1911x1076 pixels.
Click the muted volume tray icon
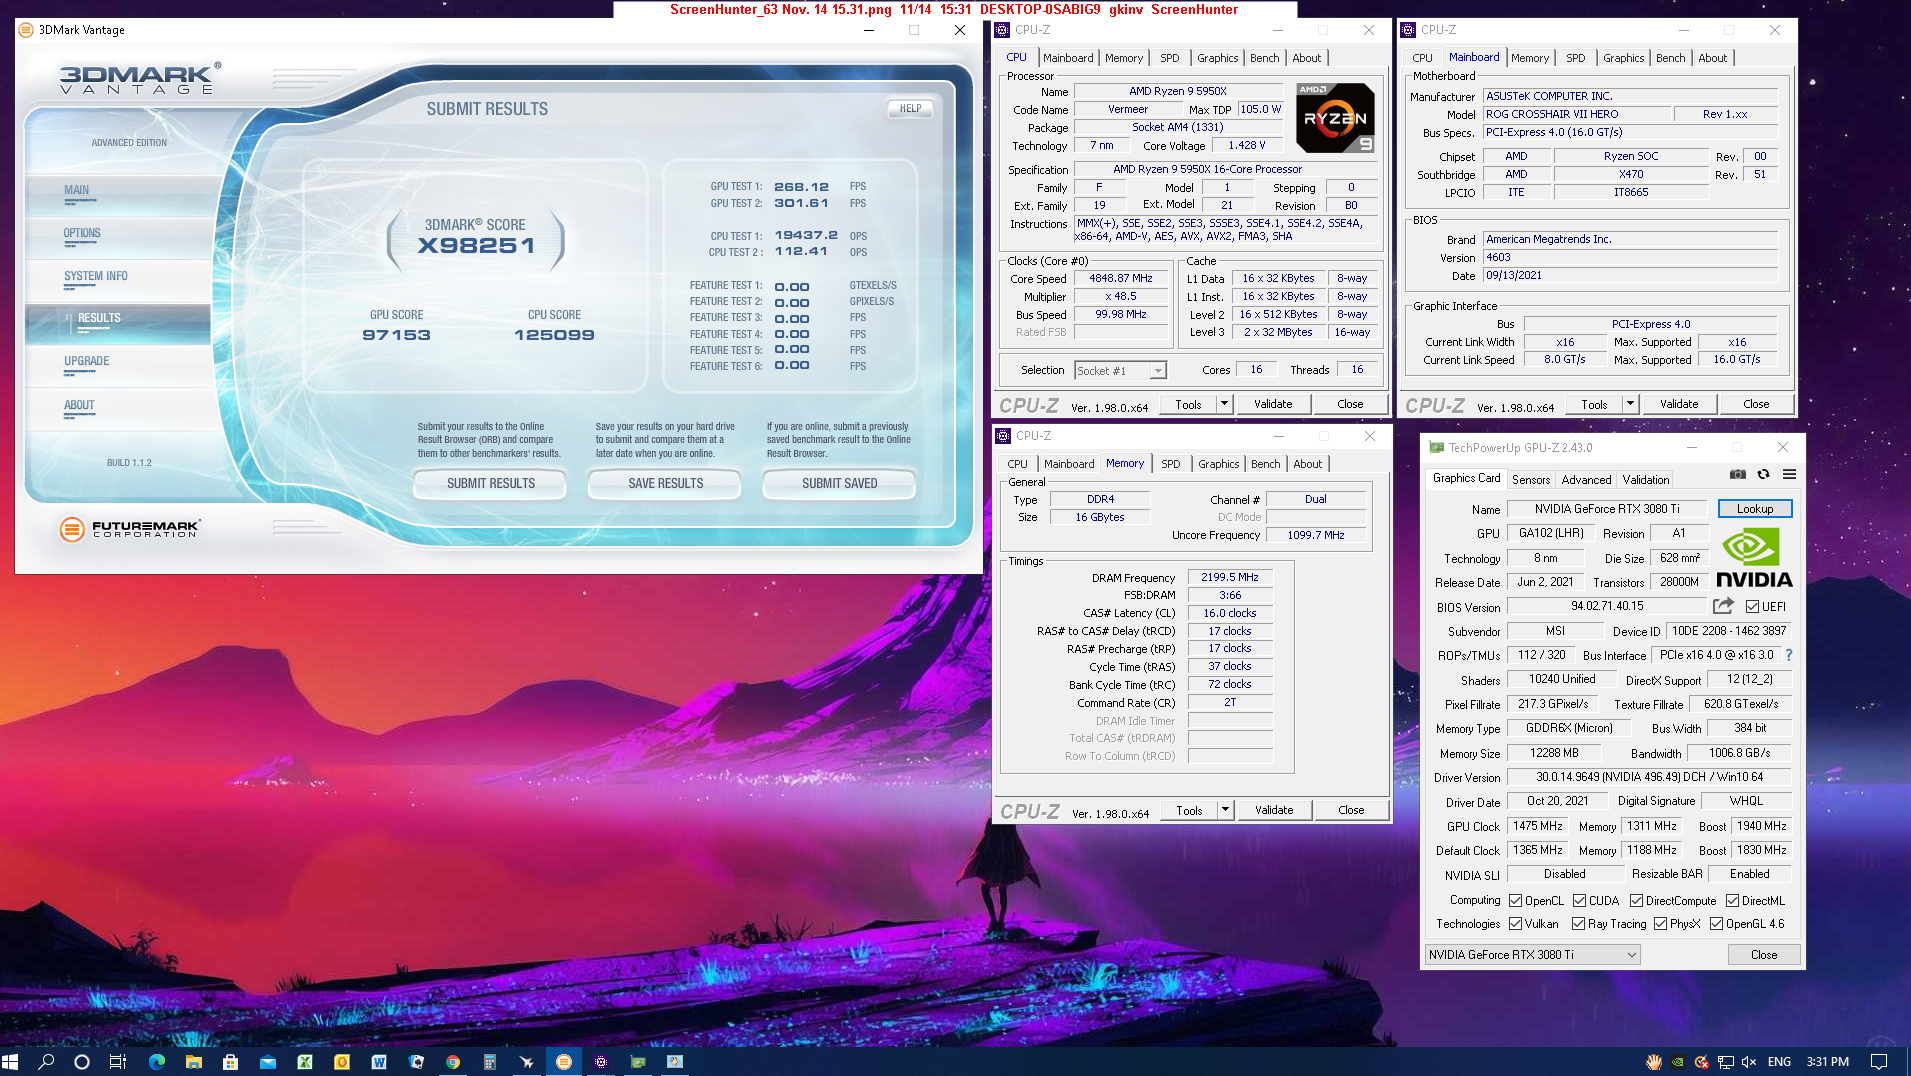[1749, 1062]
